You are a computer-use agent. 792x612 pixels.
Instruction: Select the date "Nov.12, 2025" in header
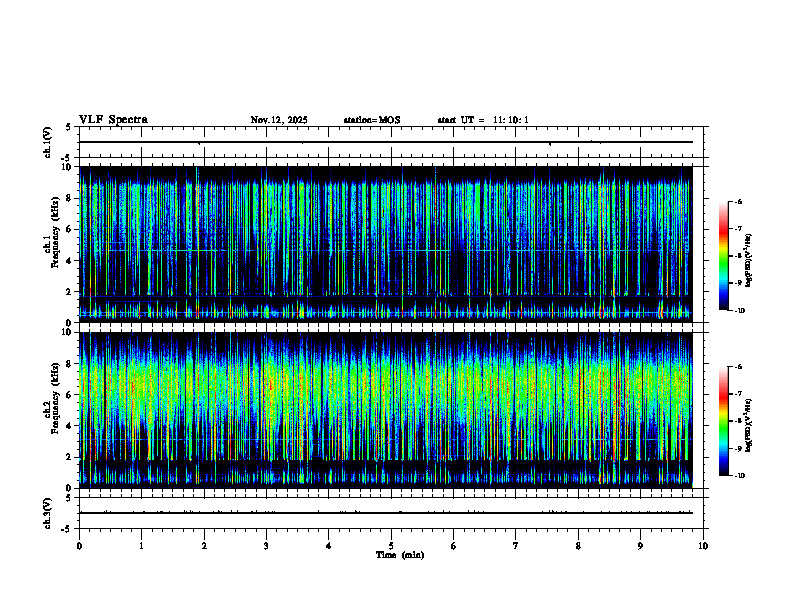click(279, 120)
